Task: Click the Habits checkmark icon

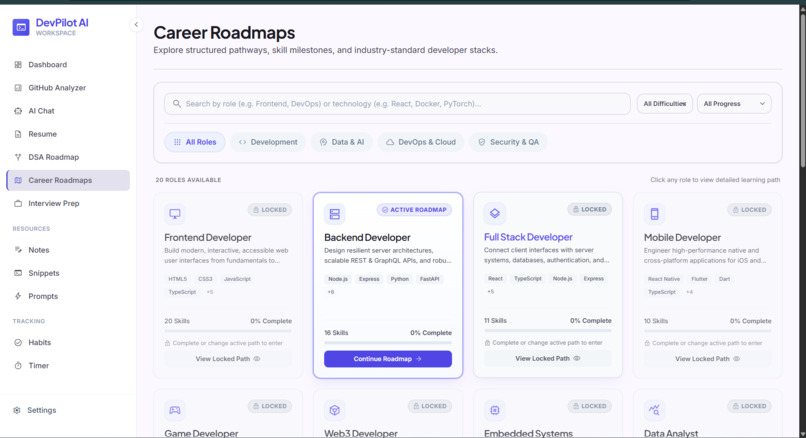Action: pyautogui.click(x=18, y=342)
